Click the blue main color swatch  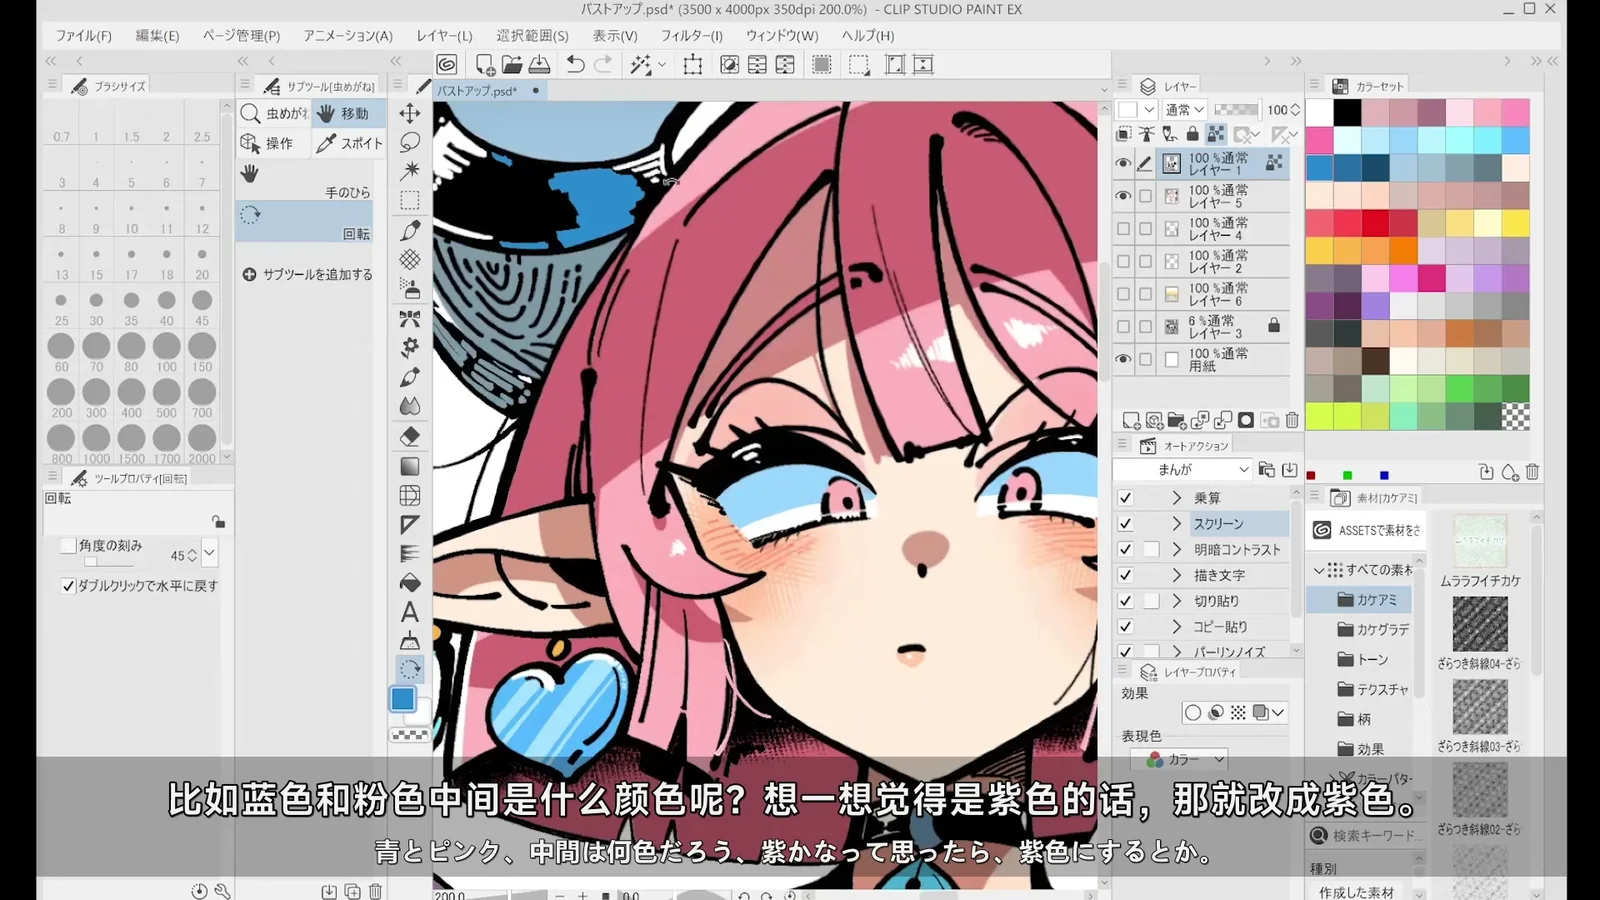point(403,699)
